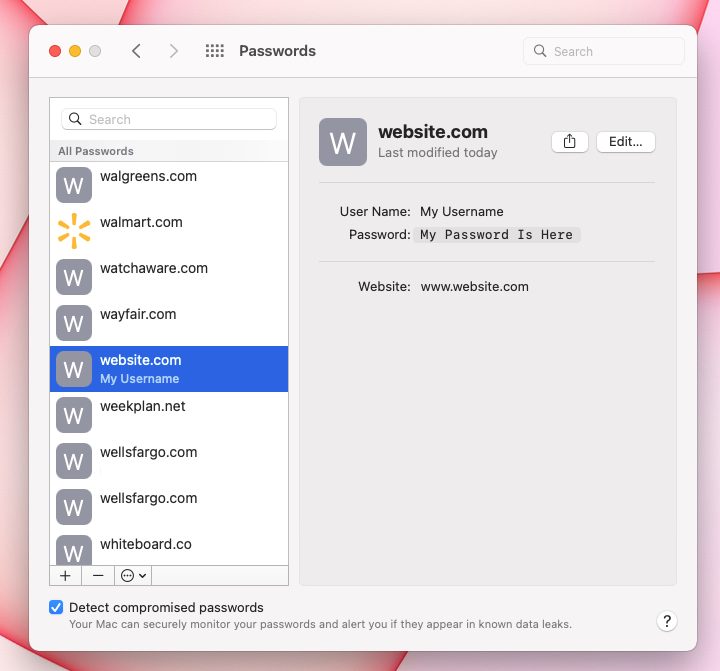Click the W icon beside walgreens.com
Image resolution: width=720 pixels, height=671 pixels.
[74, 185]
